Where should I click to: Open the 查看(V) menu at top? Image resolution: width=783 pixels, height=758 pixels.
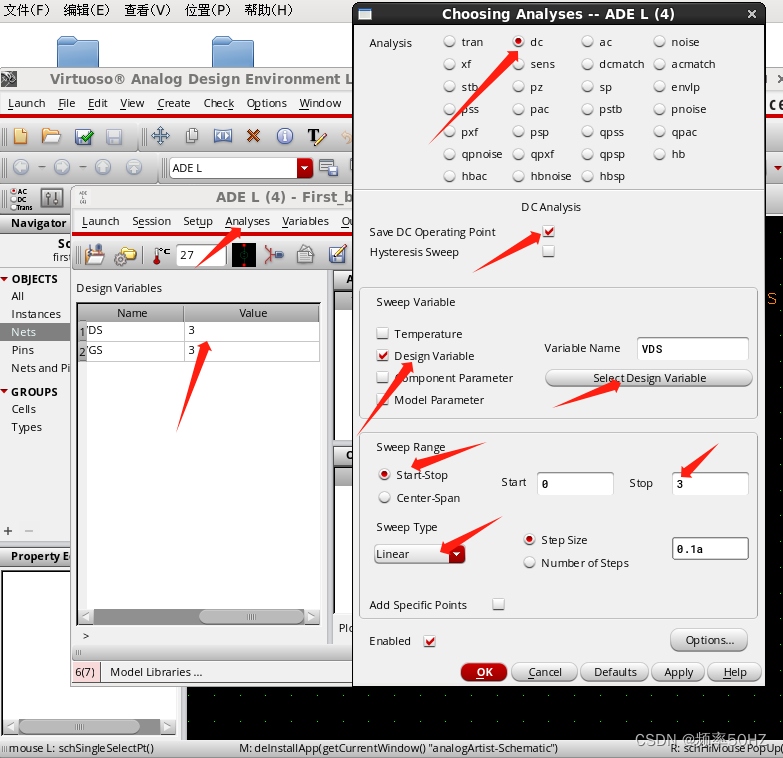(147, 10)
